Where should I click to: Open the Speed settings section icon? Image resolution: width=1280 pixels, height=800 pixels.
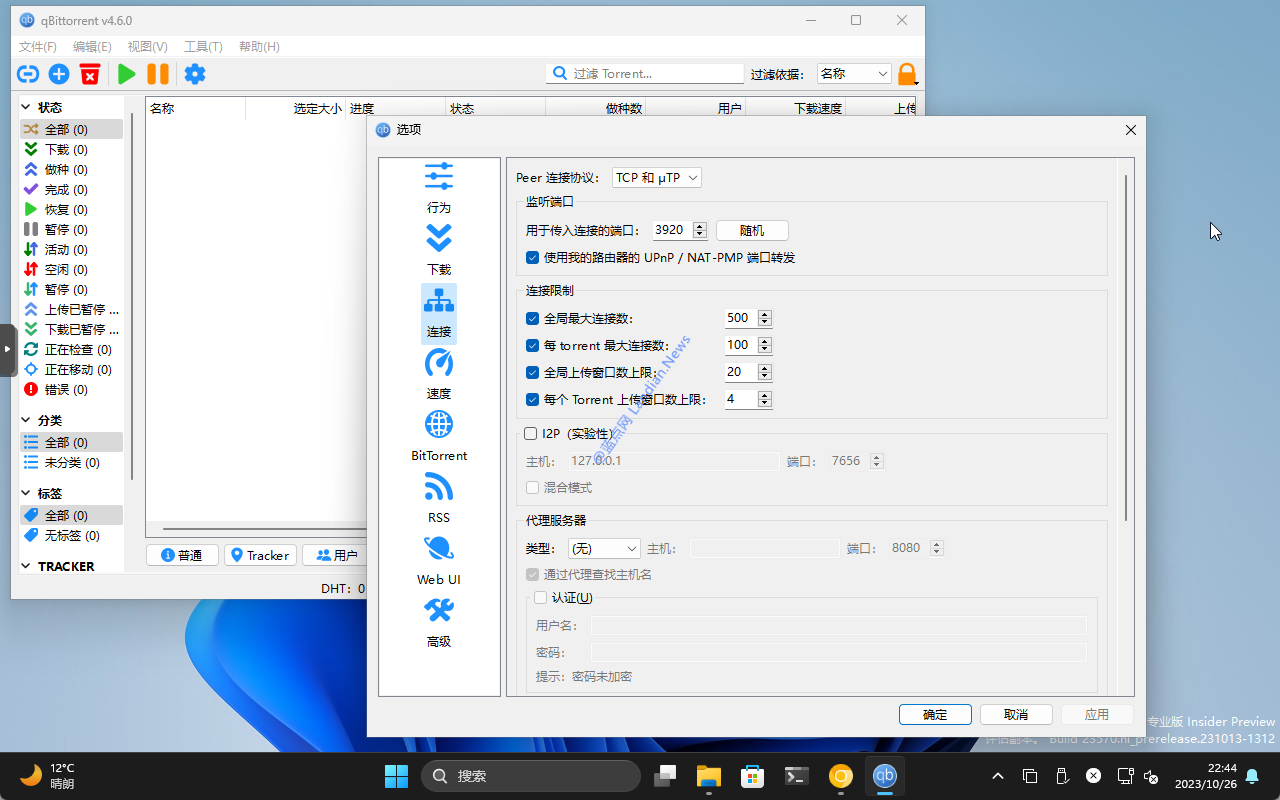point(439,364)
